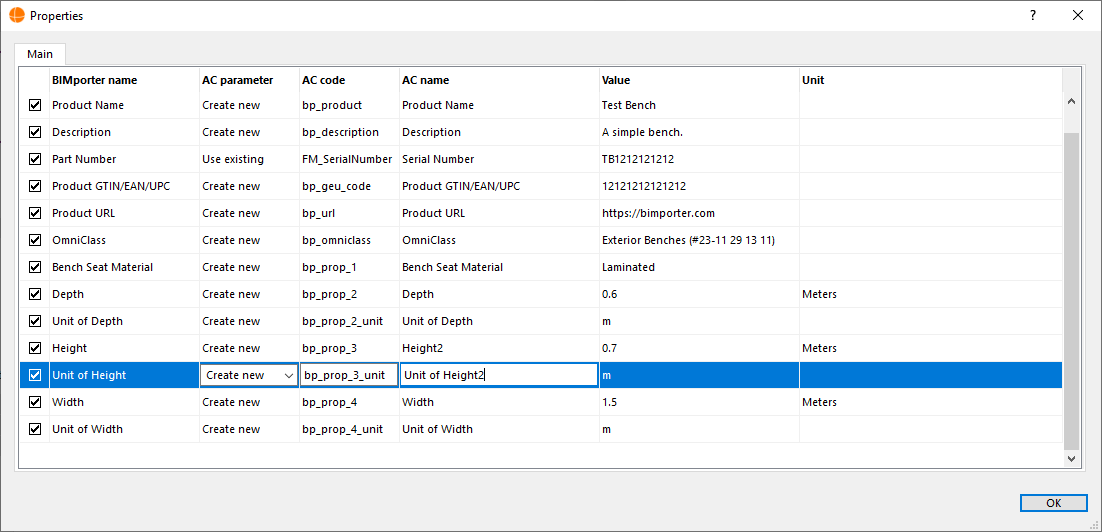Uncheck the Unit of Depth checkbox
This screenshot has height=532, width=1102.
34,321
